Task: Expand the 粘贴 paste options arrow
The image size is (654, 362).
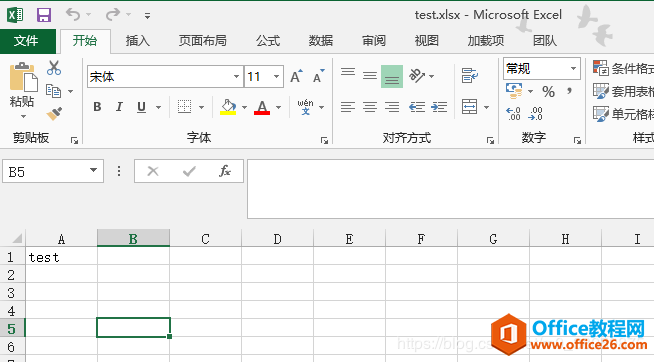Action: click(x=23, y=116)
